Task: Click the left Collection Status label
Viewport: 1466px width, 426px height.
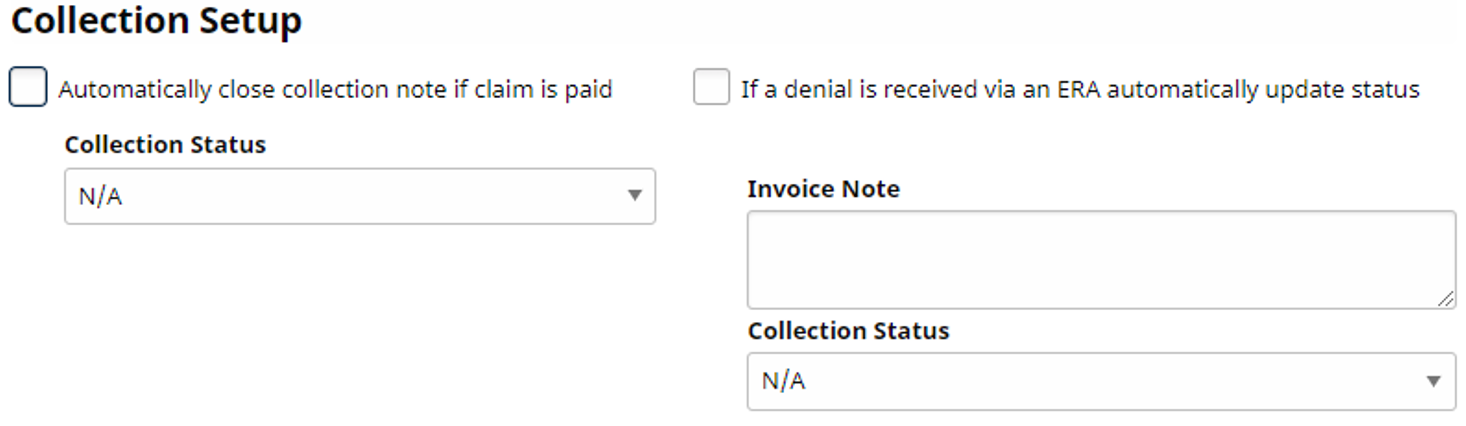Action: (165, 145)
